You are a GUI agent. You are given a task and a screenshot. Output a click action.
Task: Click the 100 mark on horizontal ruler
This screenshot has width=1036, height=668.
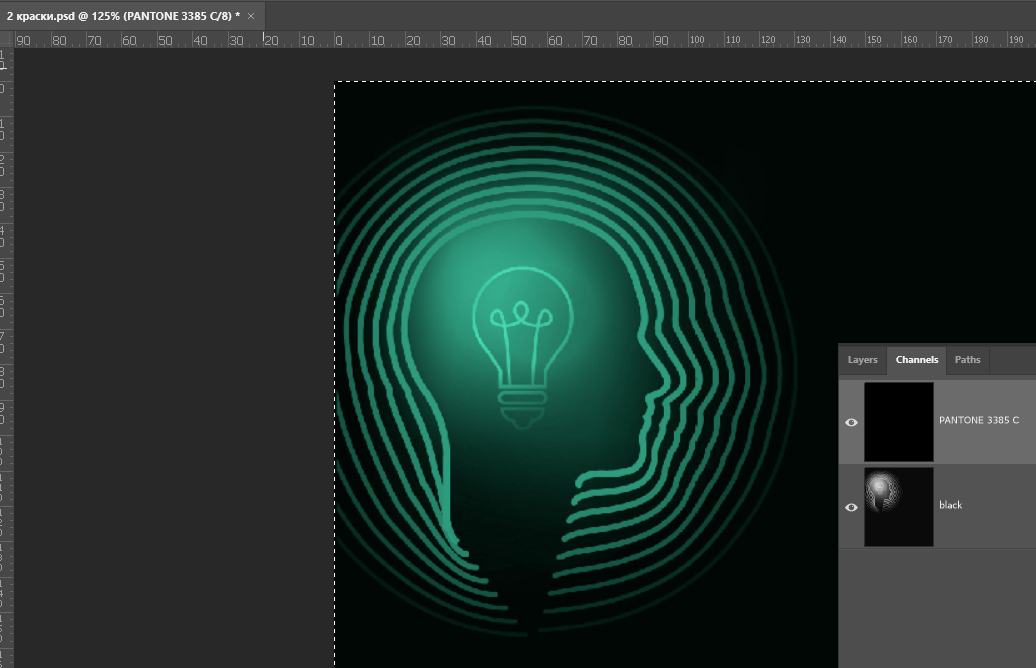697,40
